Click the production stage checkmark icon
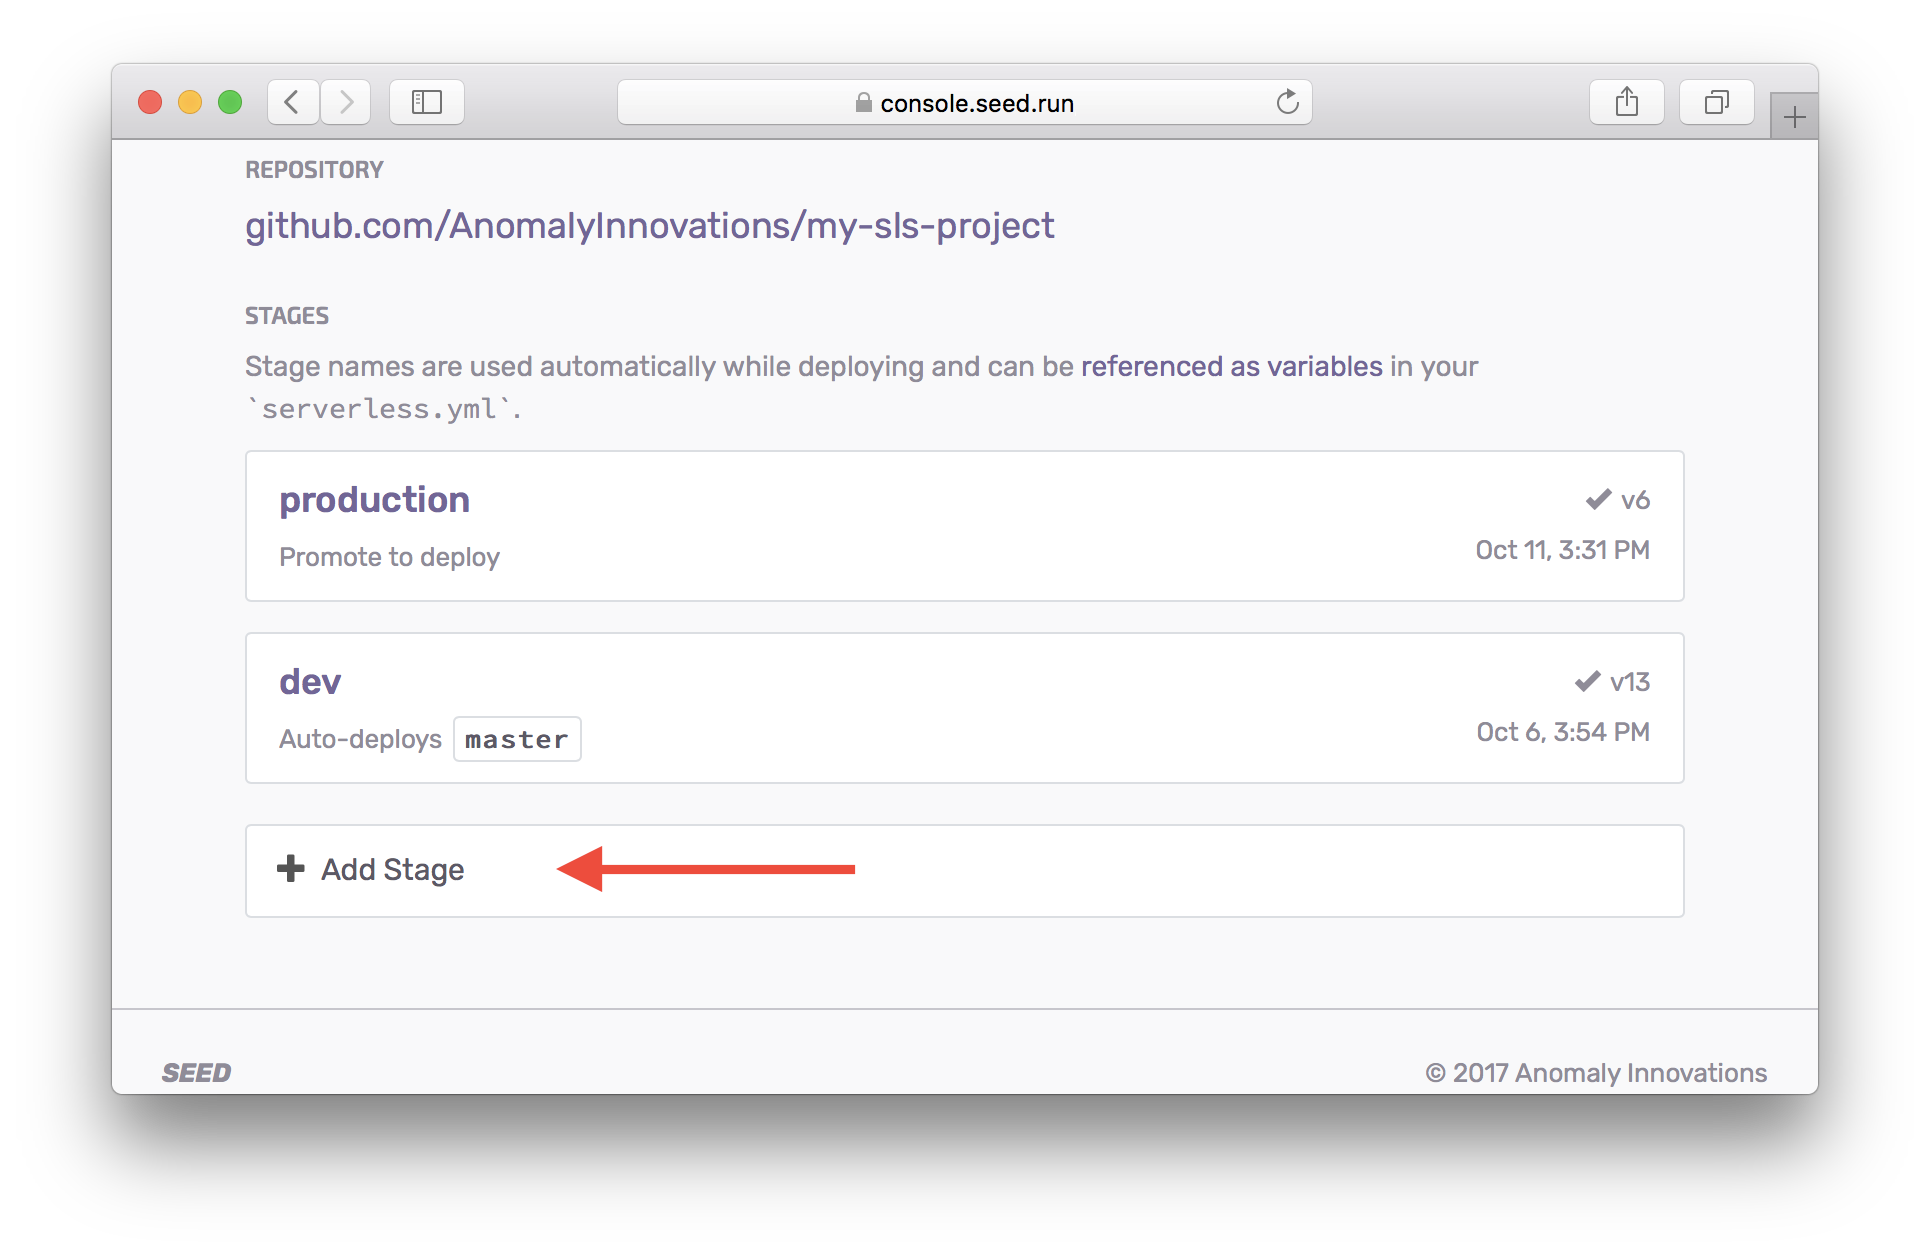The height and width of the screenshot is (1254, 1930). 1598,499
